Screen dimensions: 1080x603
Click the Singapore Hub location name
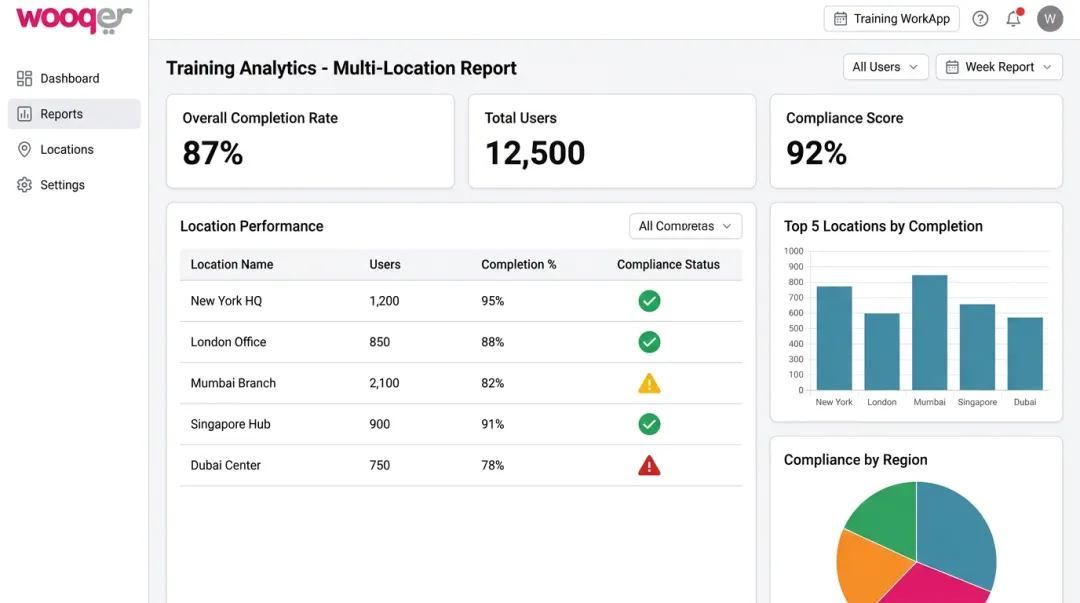230,424
